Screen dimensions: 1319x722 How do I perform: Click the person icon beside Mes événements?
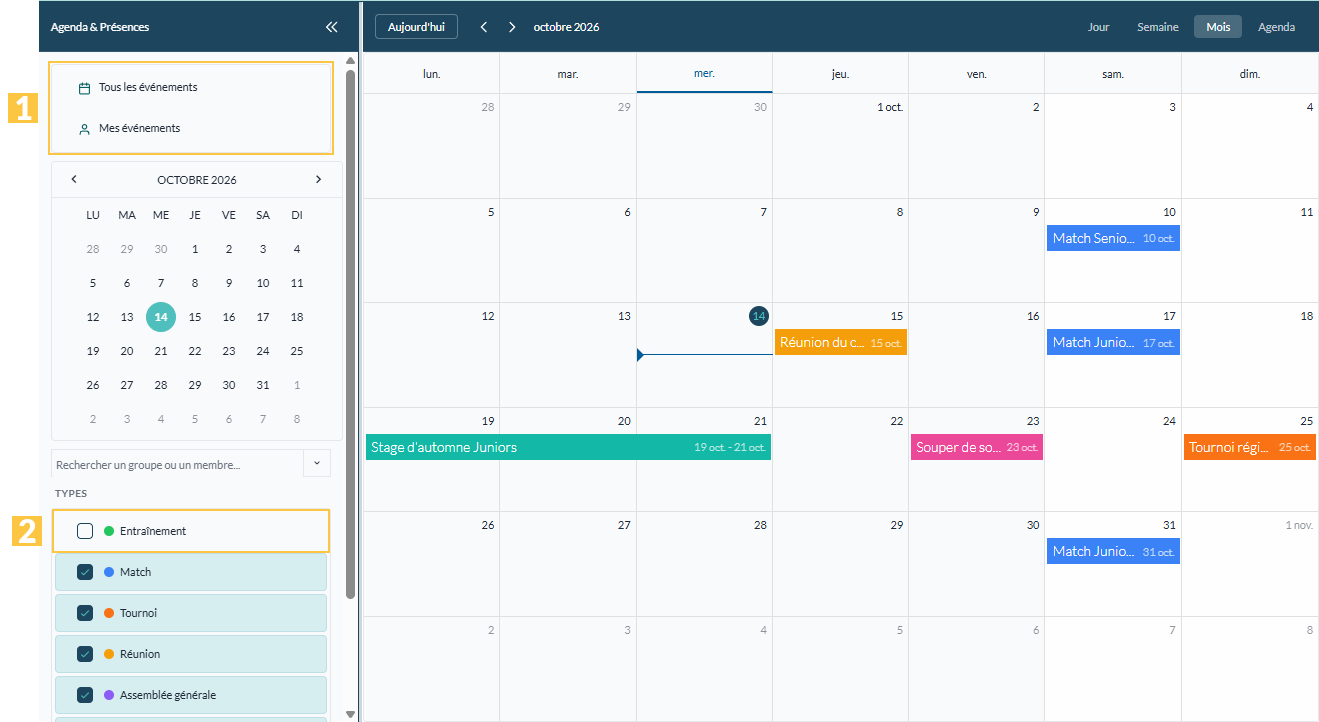85,129
